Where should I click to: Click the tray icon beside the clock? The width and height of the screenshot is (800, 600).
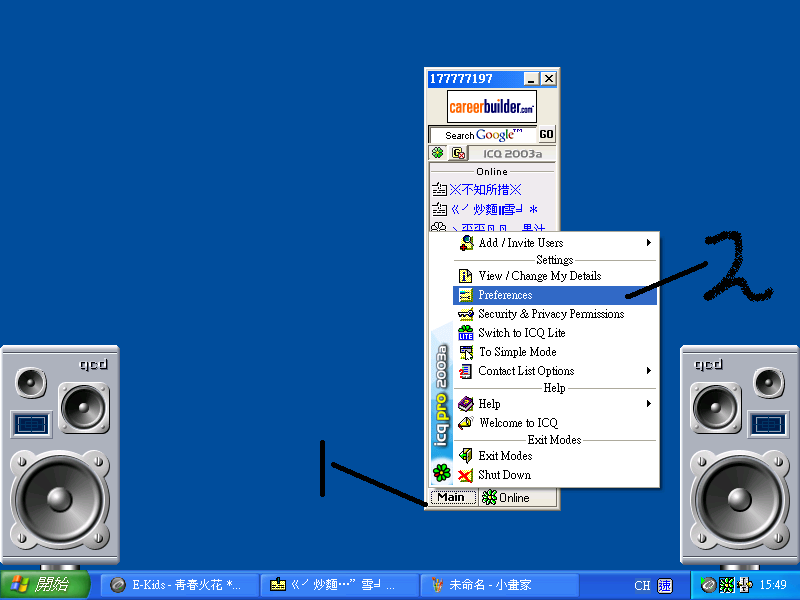tap(744, 585)
